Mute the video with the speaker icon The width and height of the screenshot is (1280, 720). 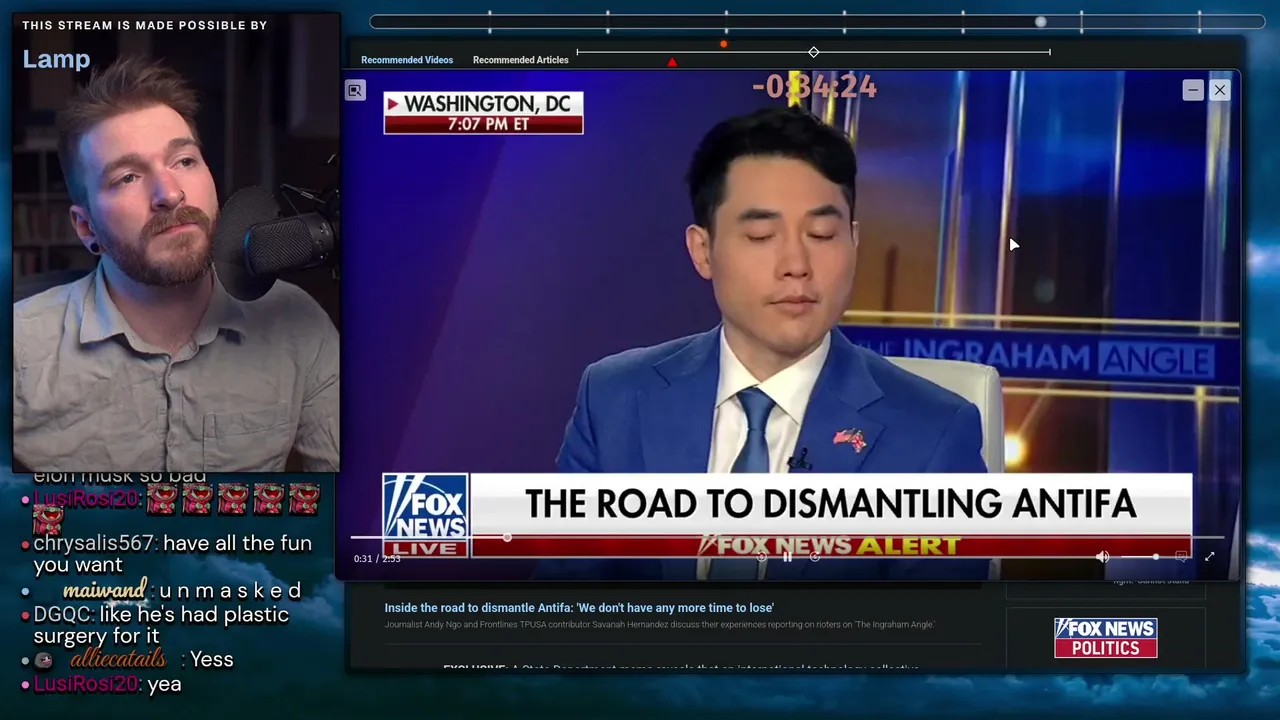click(x=1102, y=557)
